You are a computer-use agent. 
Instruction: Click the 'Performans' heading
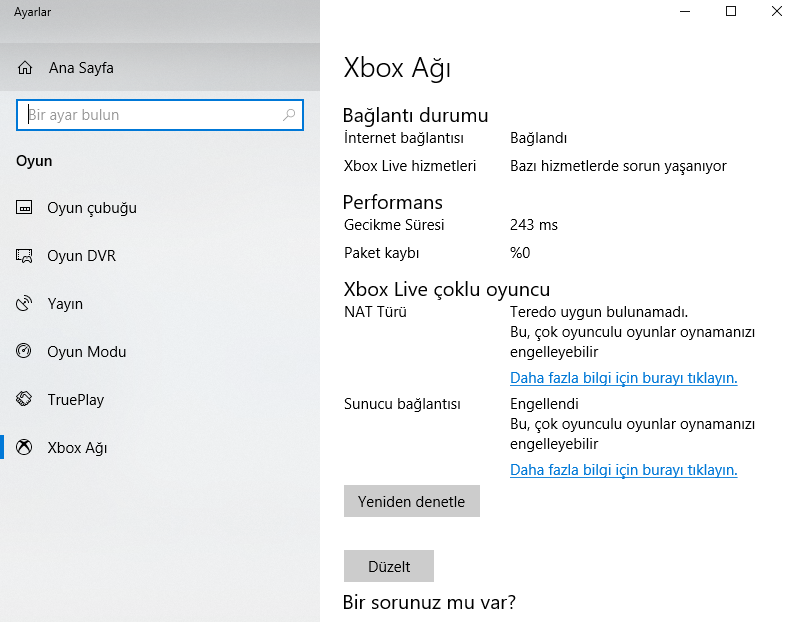392,202
